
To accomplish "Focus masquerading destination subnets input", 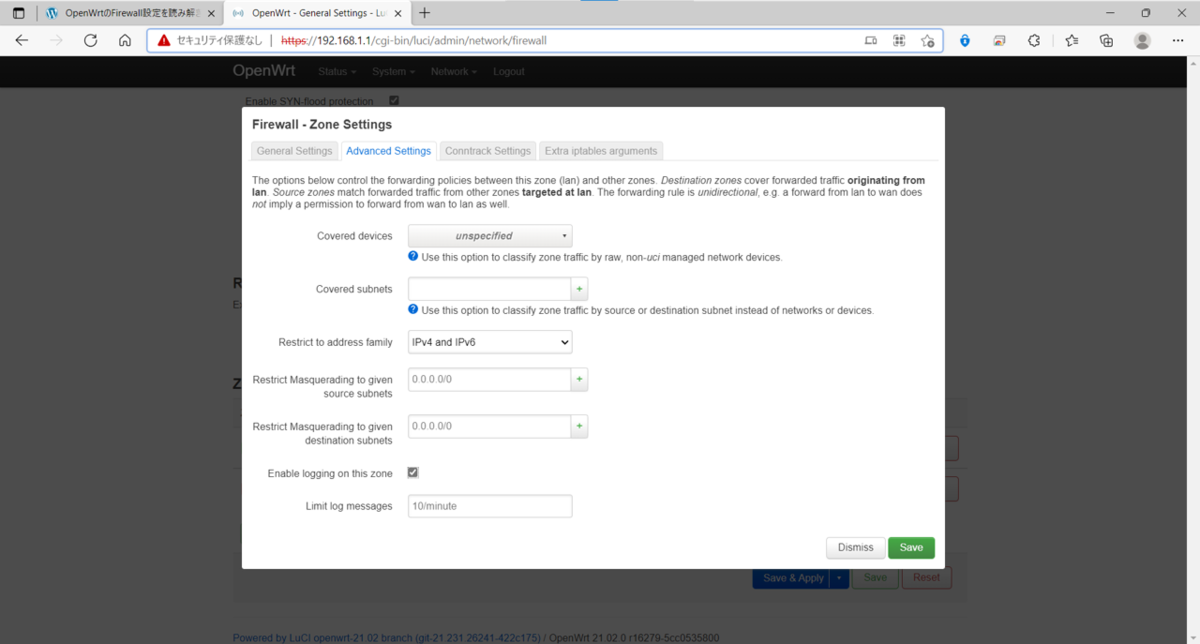I will [x=490, y=426].
